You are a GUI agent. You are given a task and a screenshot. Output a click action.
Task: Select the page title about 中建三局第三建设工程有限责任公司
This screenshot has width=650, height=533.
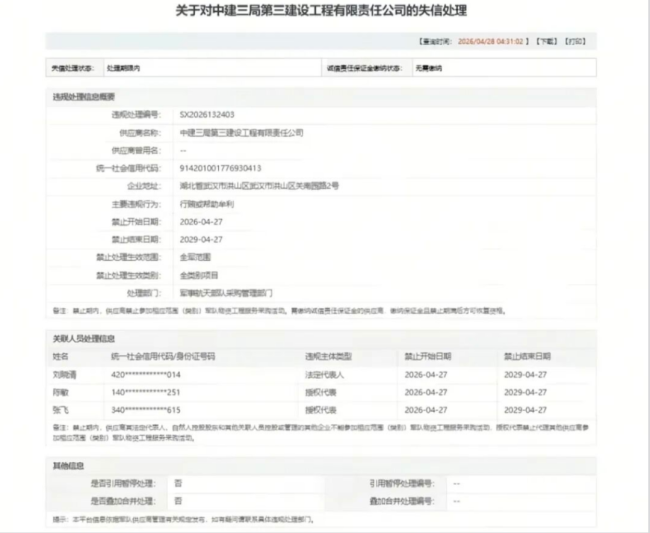pyautogui.click(x=321, y=10)
